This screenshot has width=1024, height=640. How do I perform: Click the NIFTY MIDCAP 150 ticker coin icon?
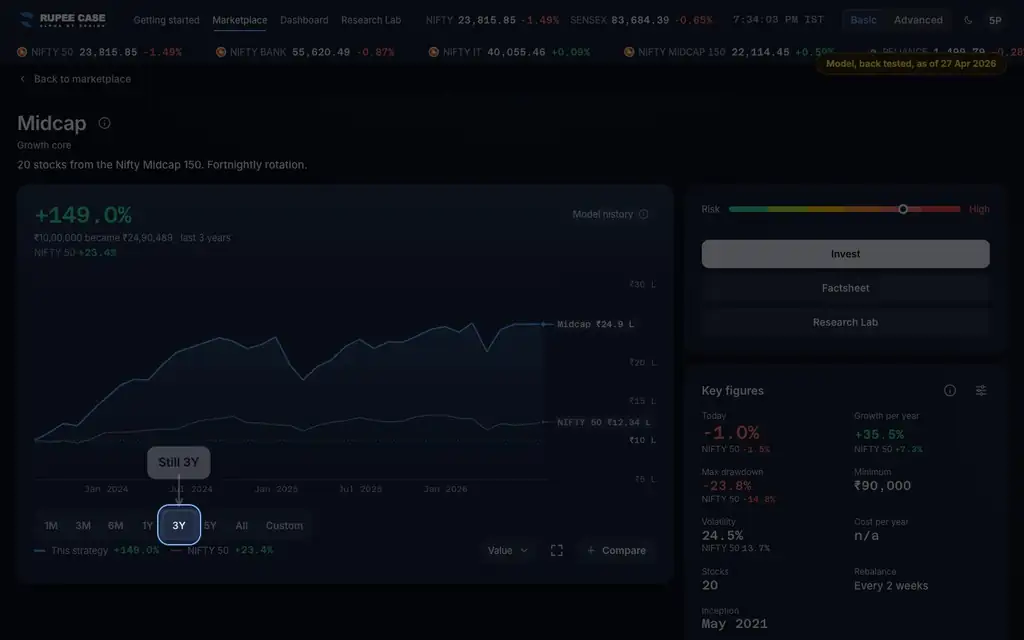629,52
